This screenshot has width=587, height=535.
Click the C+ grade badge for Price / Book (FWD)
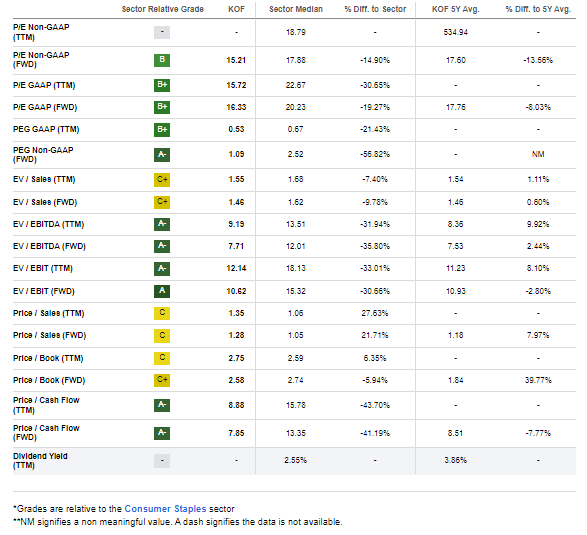coord(162,380)
